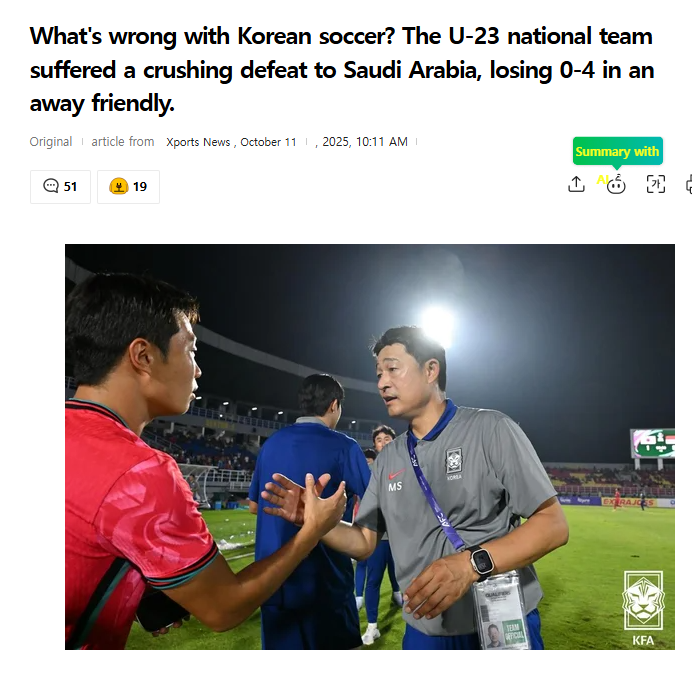Click the share upload arrow icon

(576, 184)
